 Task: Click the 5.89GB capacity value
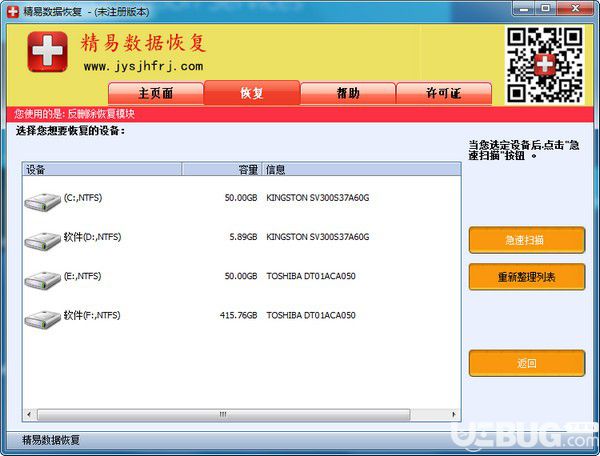coord(243,237)
